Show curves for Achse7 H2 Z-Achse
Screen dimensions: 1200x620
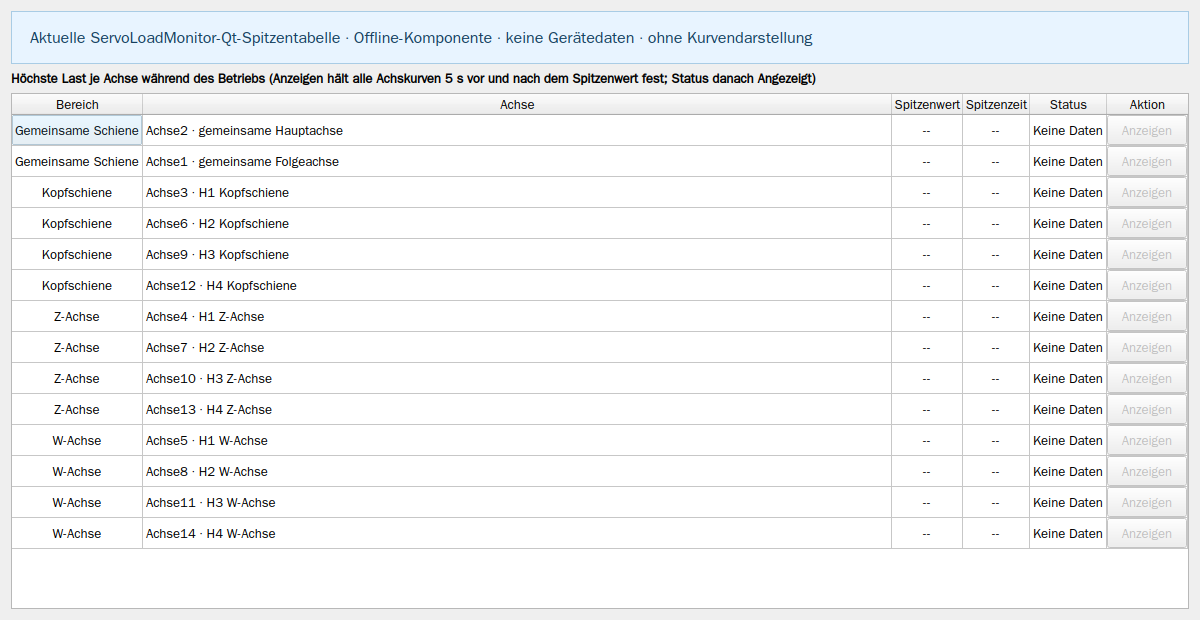(1147, 348)
